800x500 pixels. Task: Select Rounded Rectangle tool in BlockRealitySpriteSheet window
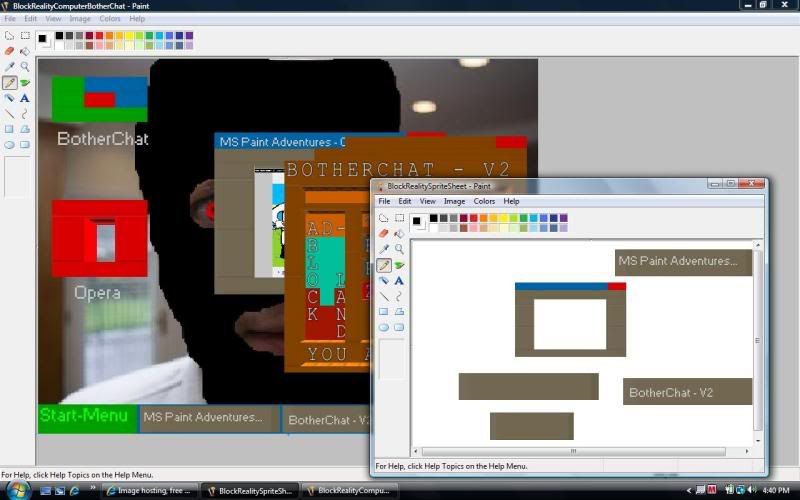click(399, 328)
